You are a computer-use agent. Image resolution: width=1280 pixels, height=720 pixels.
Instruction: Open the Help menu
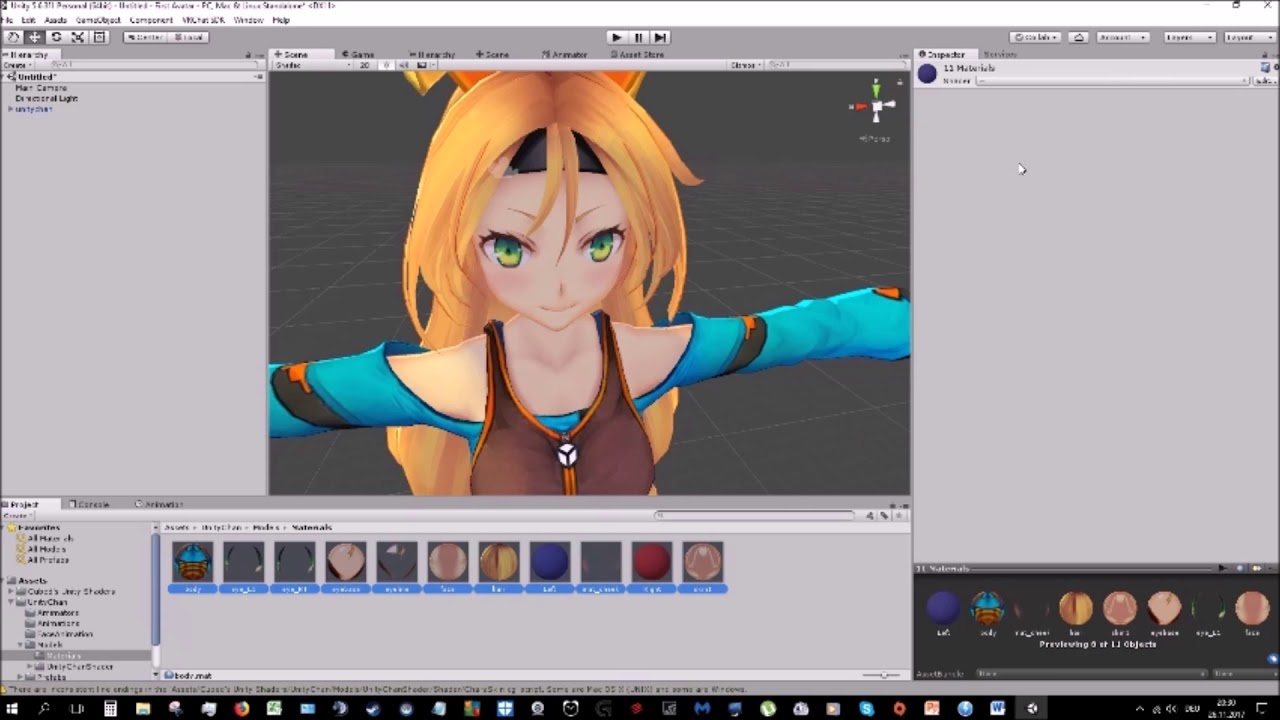coord(281,20)
